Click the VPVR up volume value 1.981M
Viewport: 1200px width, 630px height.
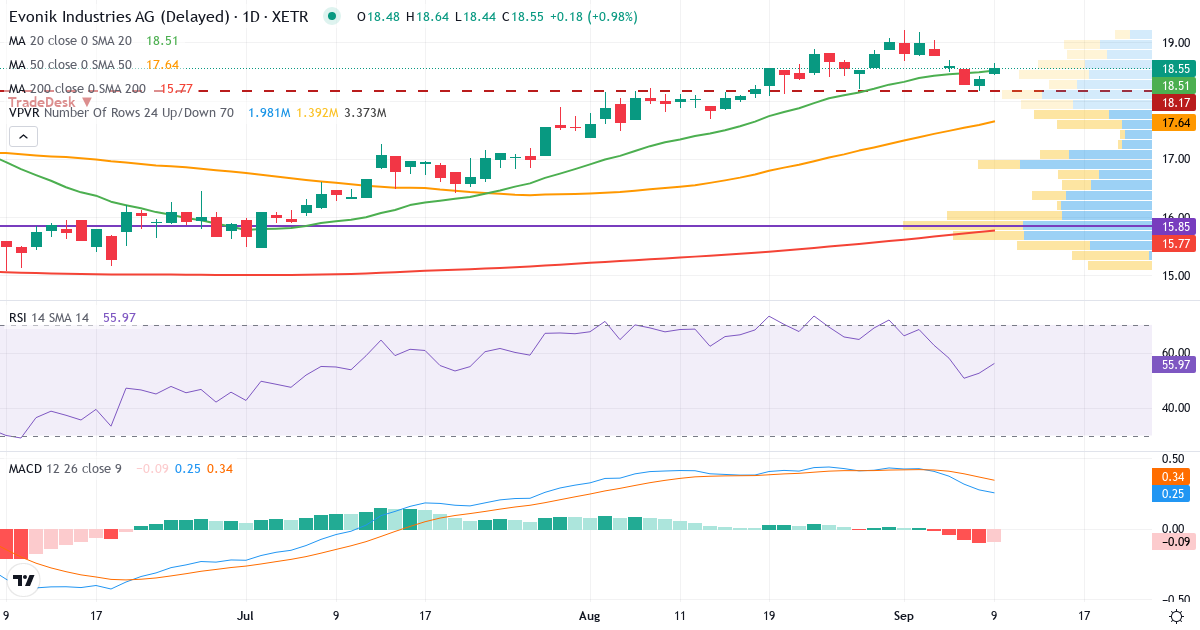(269, 113)
